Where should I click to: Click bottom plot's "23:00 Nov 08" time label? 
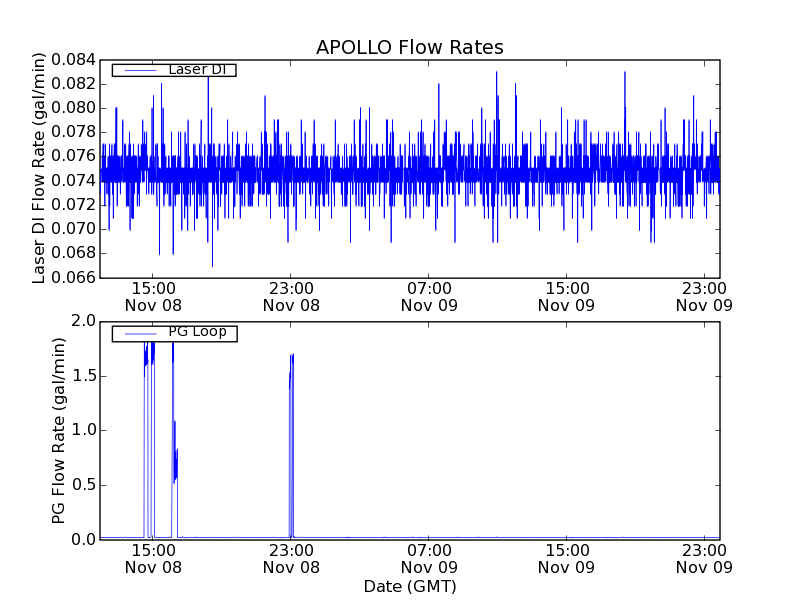coord(290,558)
